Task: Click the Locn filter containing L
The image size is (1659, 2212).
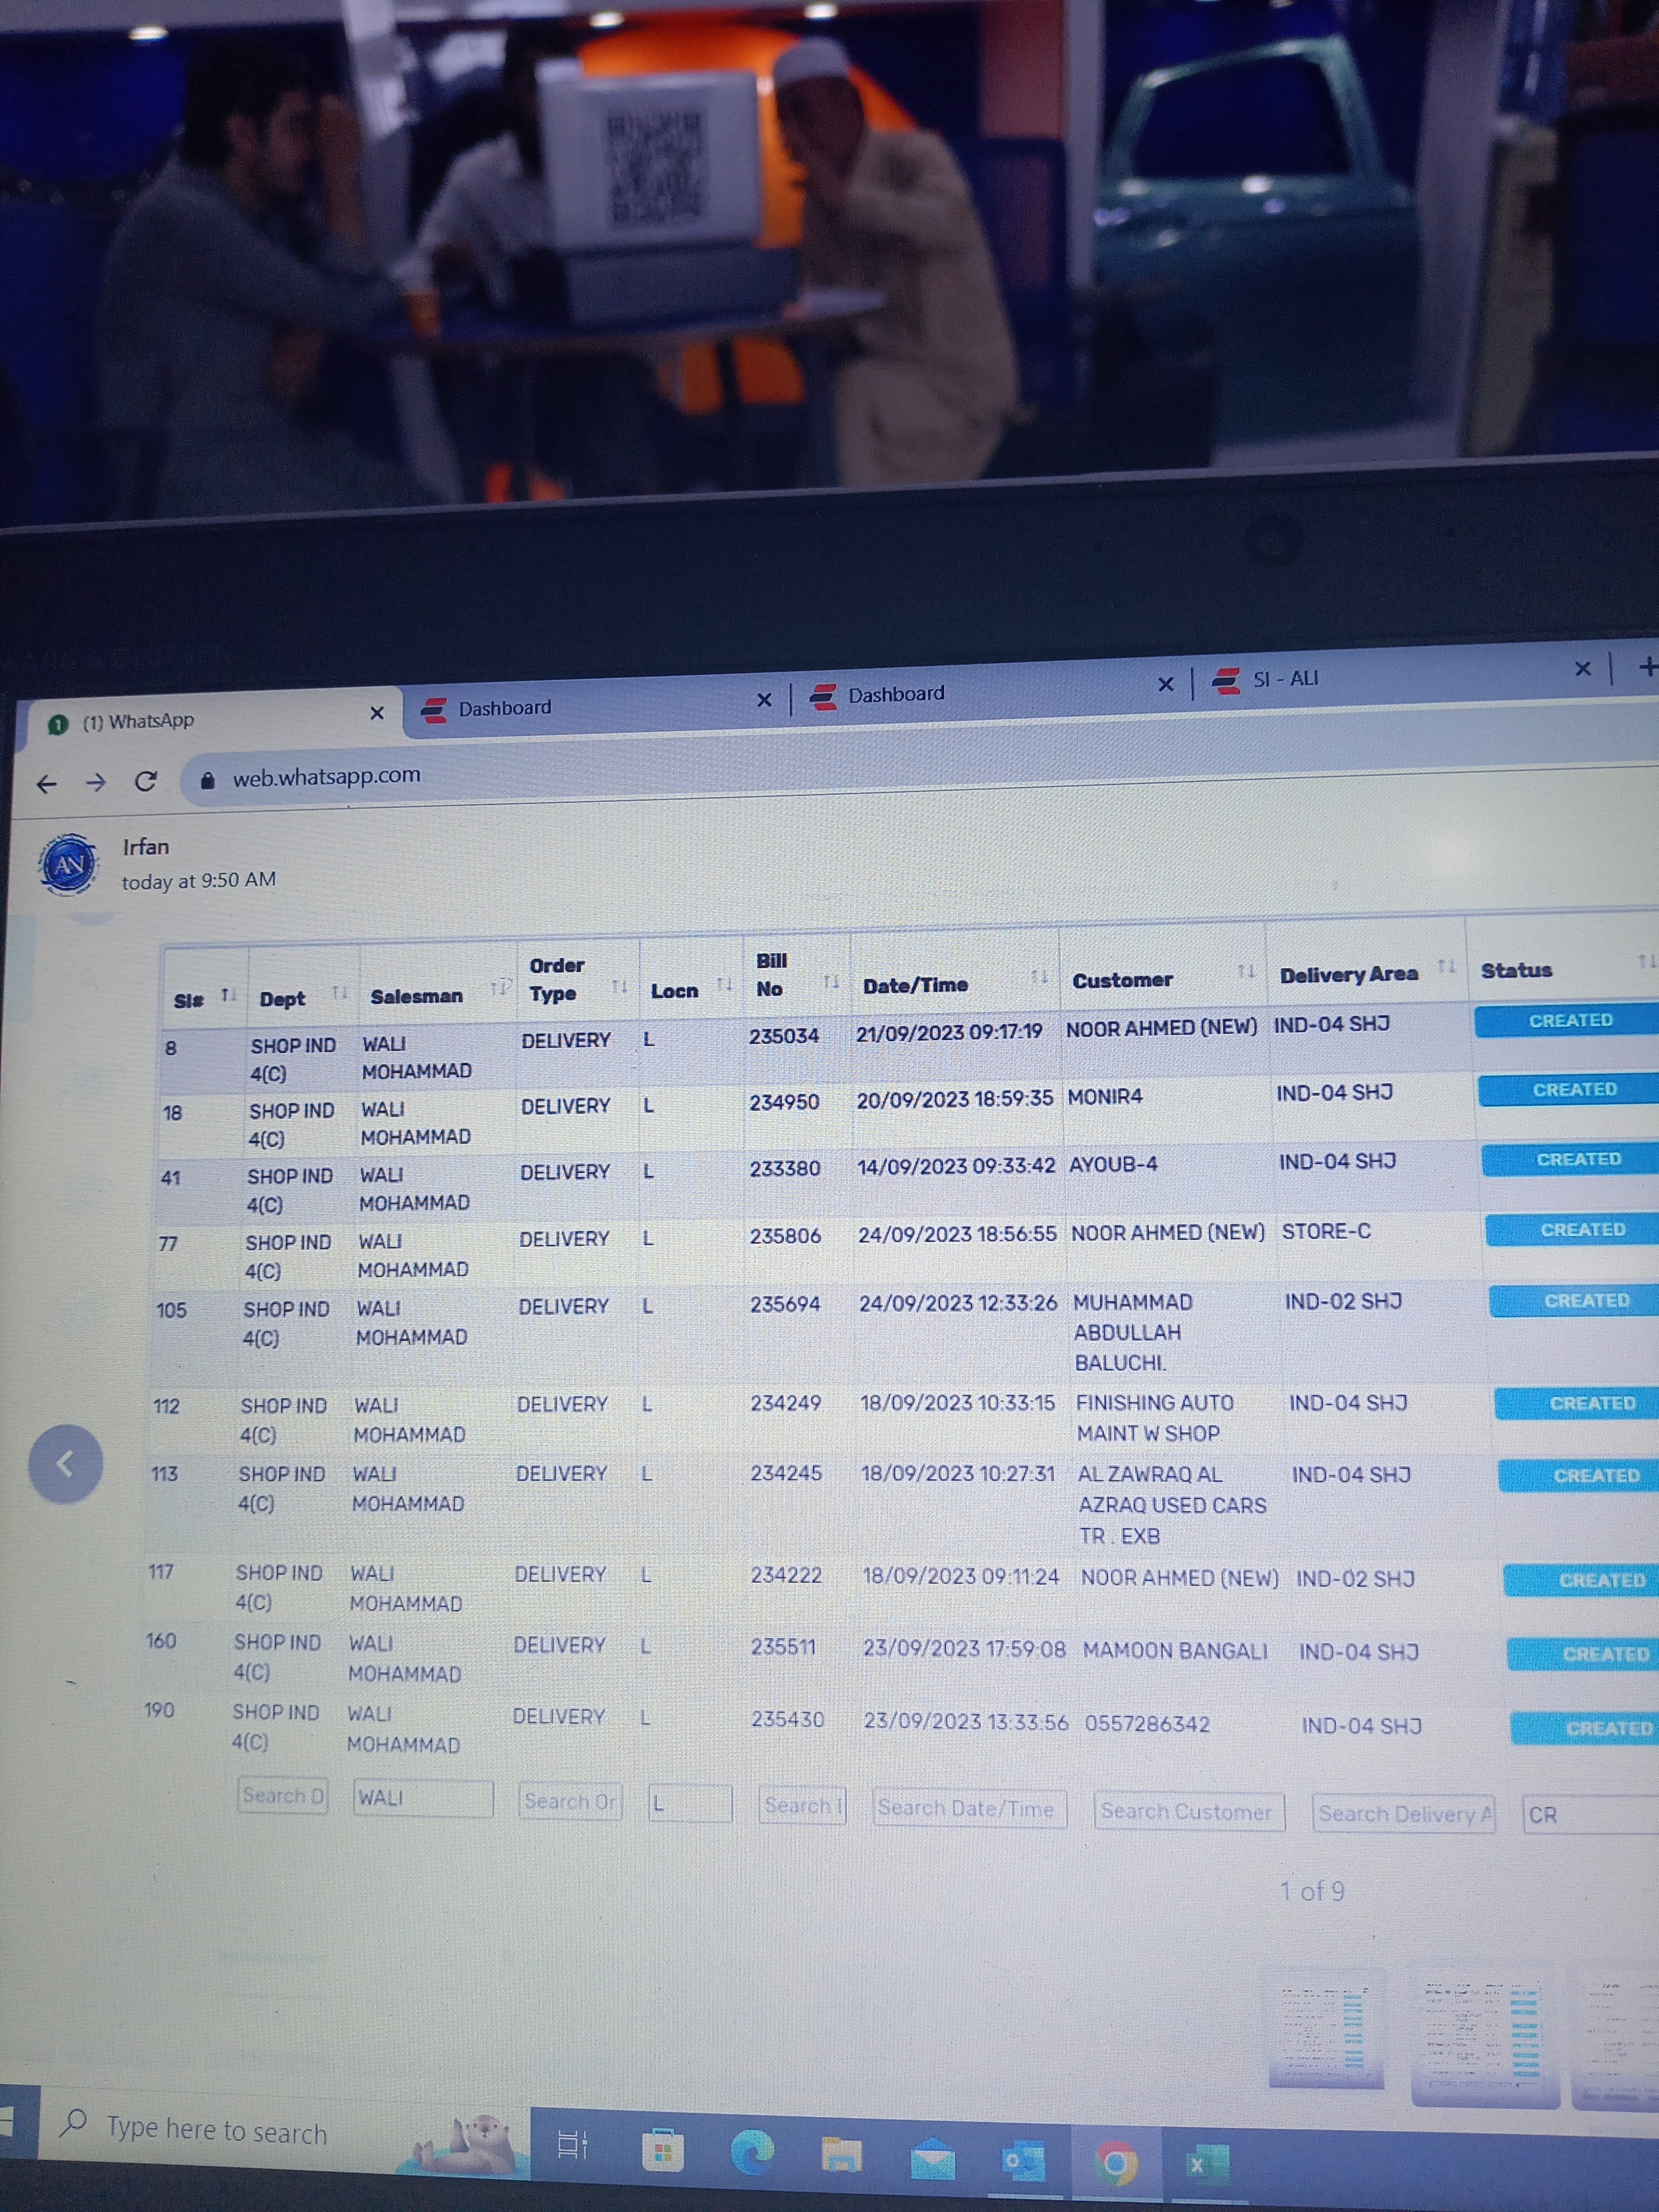Action: [690, 1804]
